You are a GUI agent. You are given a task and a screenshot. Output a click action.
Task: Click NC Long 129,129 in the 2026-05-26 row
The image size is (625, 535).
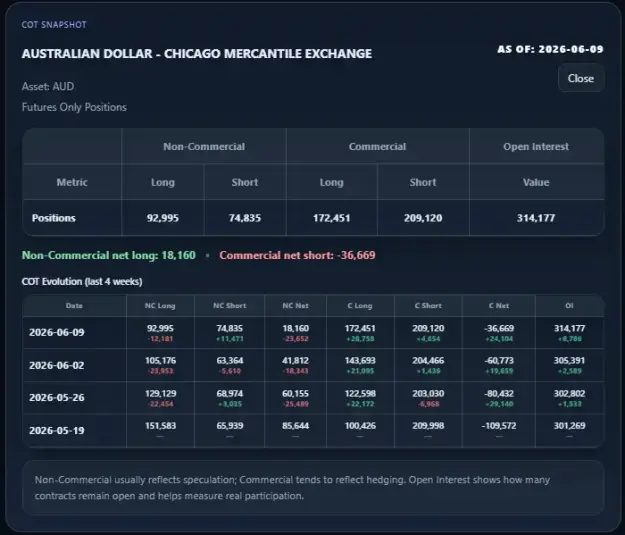click(160, 393)
